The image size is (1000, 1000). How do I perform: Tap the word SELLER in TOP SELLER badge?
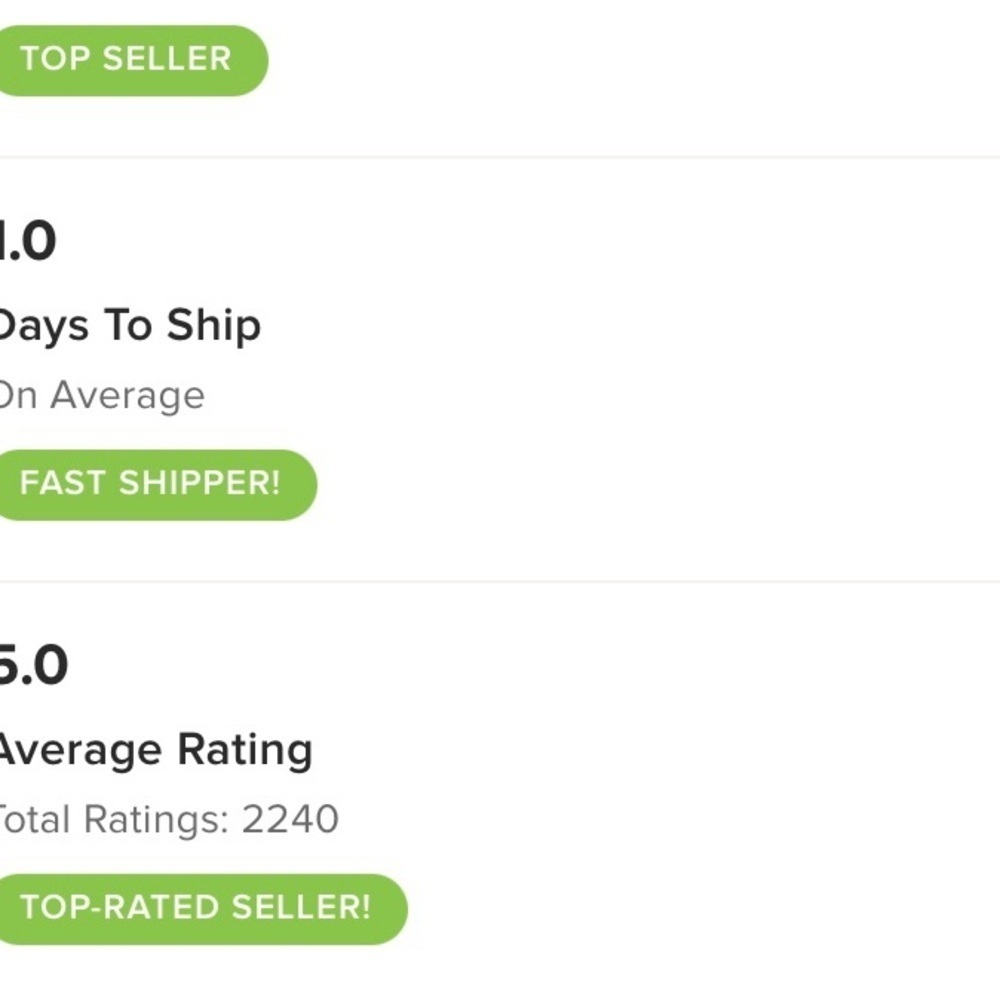[167, 59]
